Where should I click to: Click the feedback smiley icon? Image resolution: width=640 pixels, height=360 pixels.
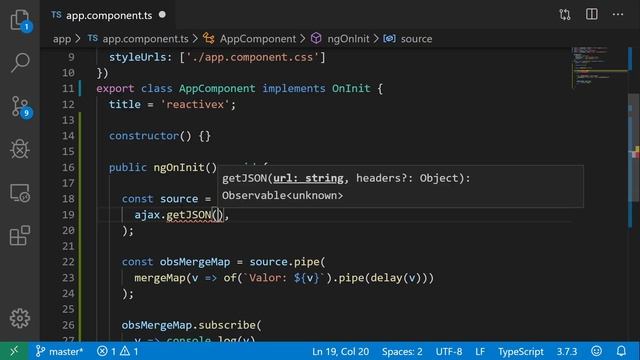(x=596, y=351)
